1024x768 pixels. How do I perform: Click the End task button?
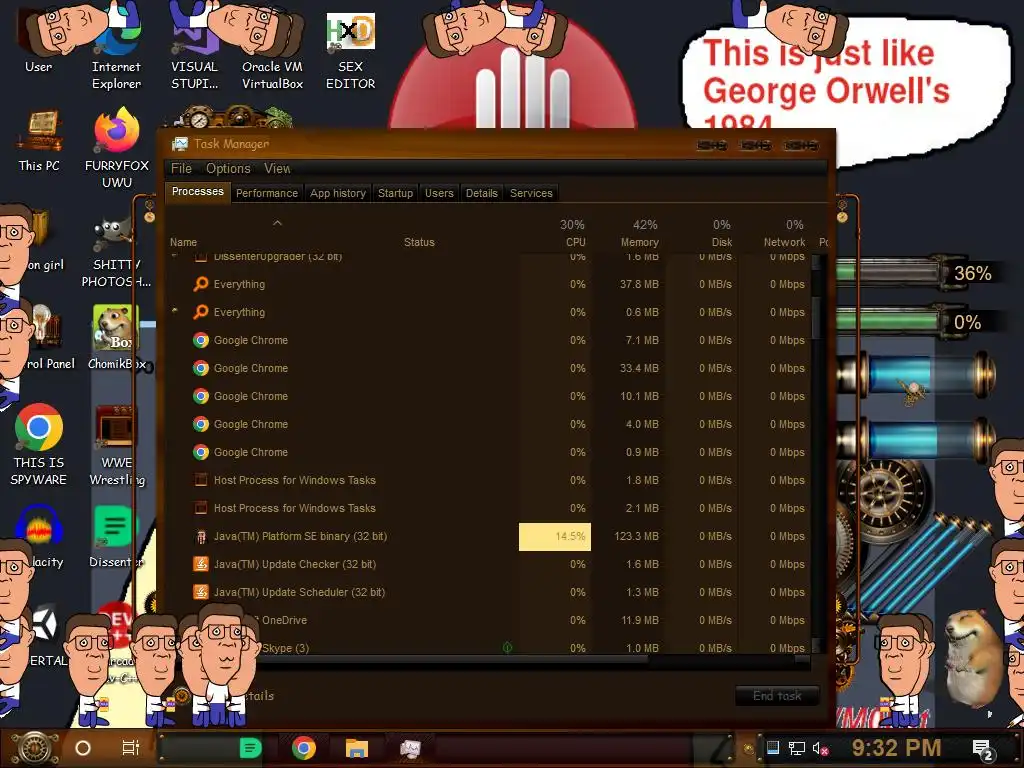tap(777, 696)
